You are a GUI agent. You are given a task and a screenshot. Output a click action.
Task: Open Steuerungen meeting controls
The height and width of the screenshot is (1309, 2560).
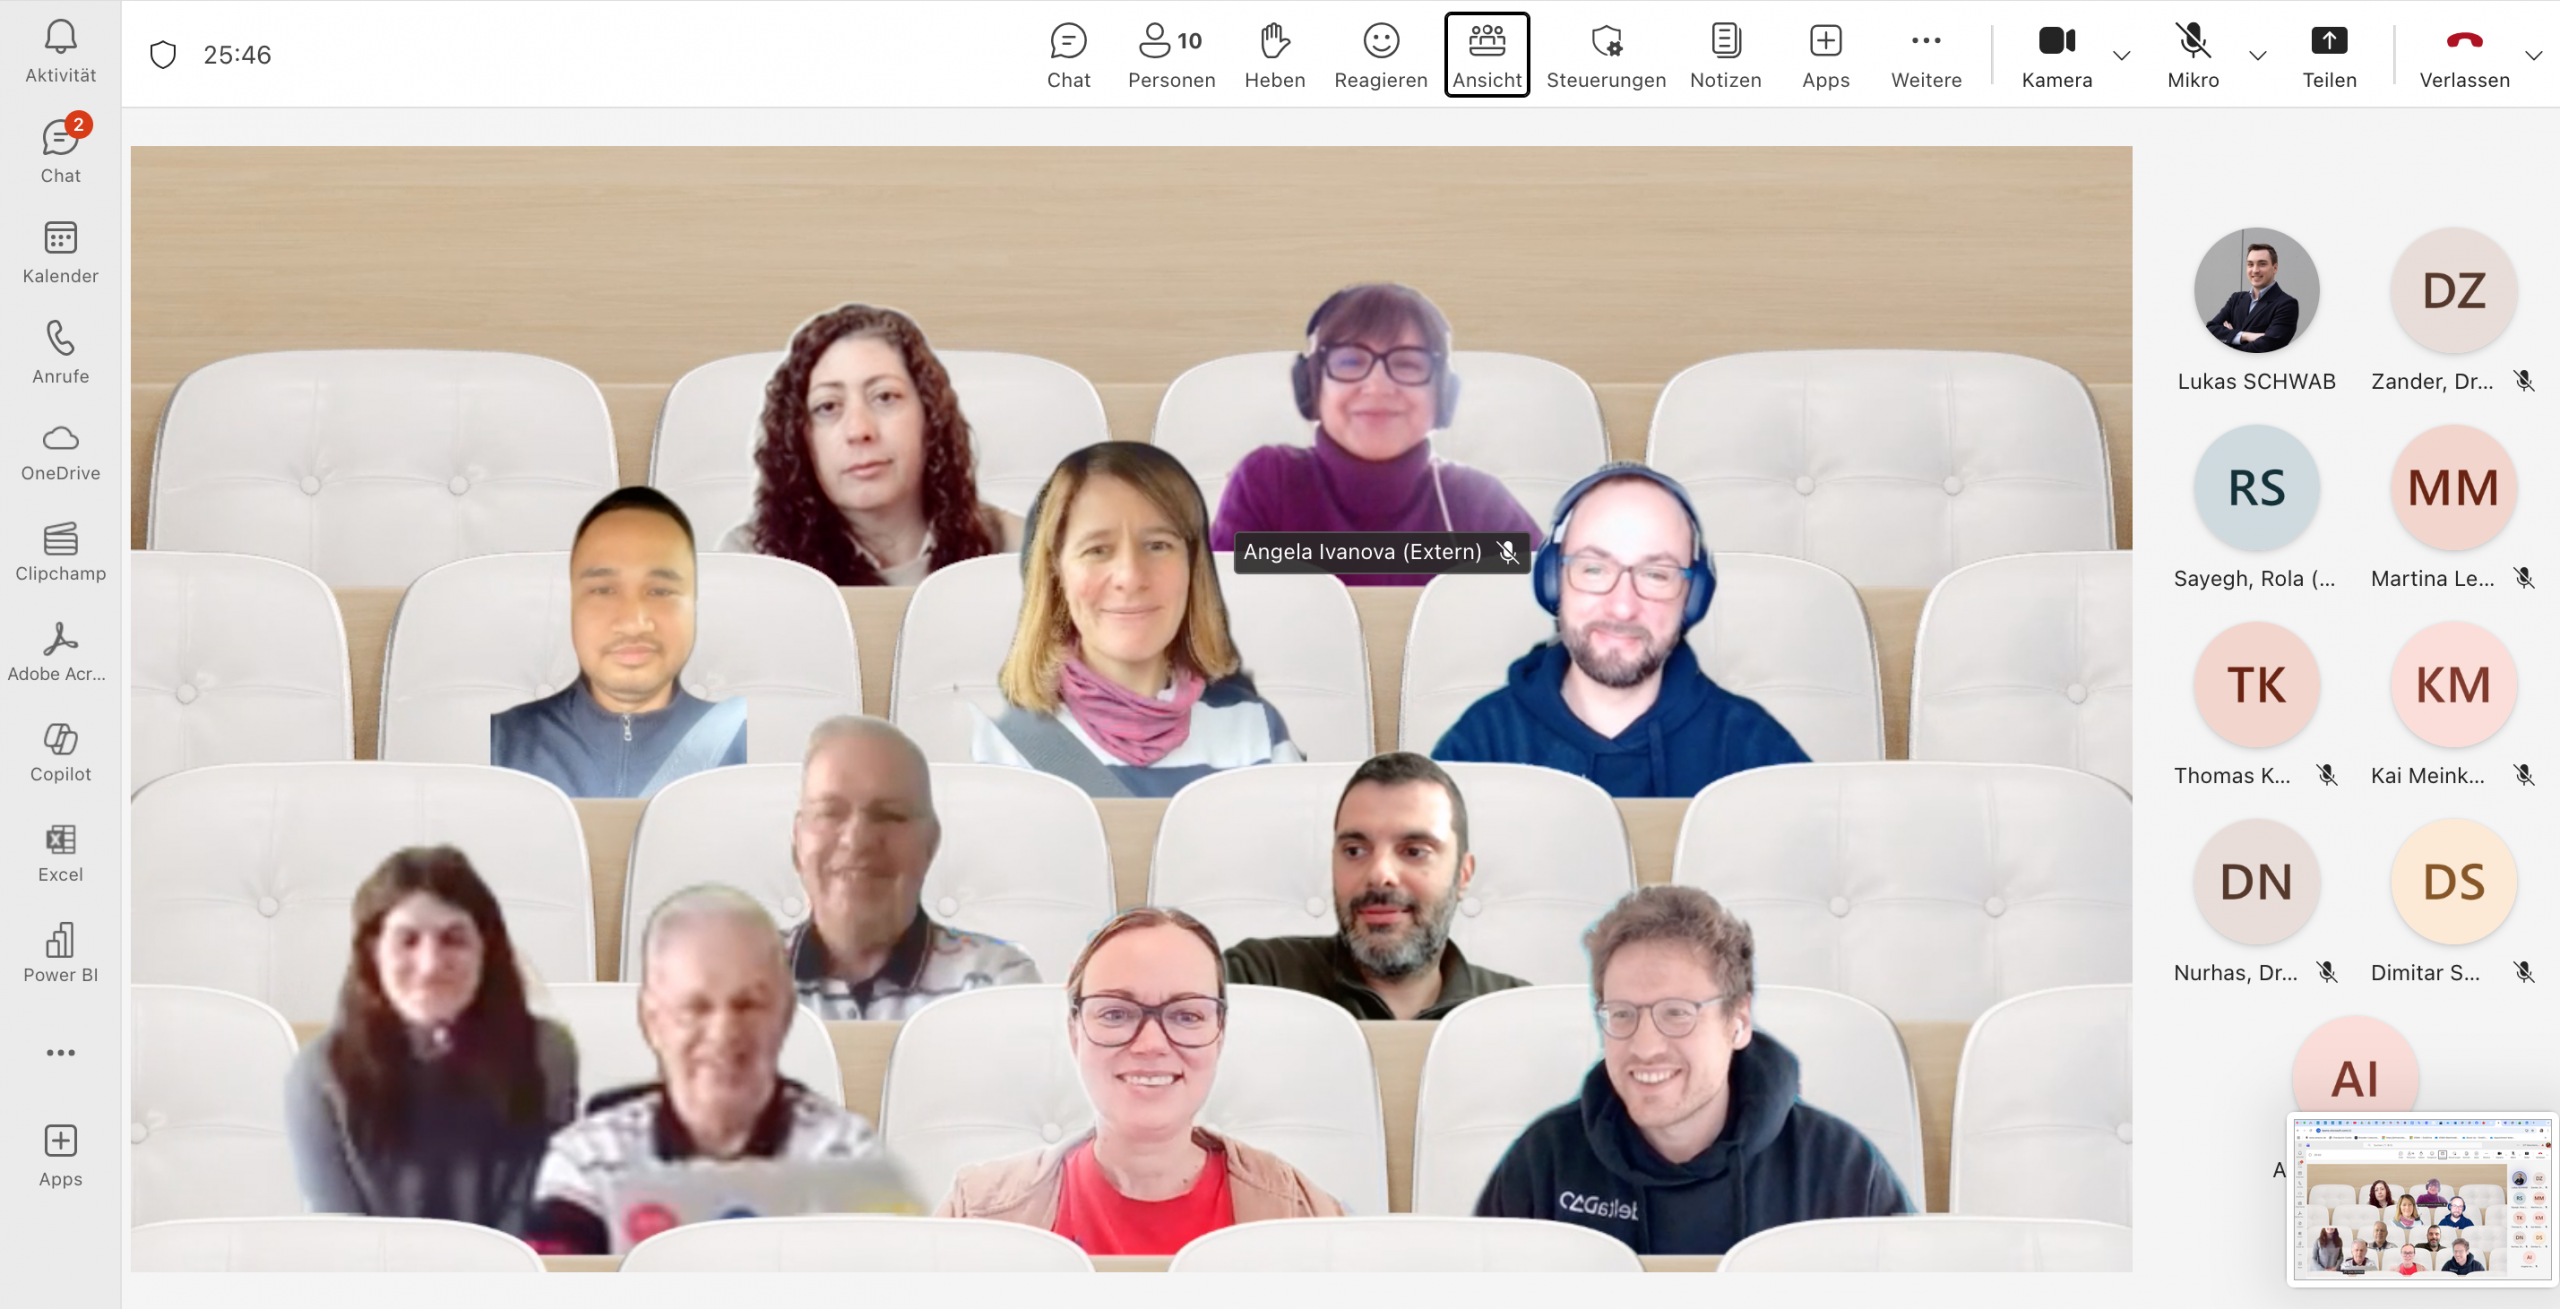pos(1606,55)
